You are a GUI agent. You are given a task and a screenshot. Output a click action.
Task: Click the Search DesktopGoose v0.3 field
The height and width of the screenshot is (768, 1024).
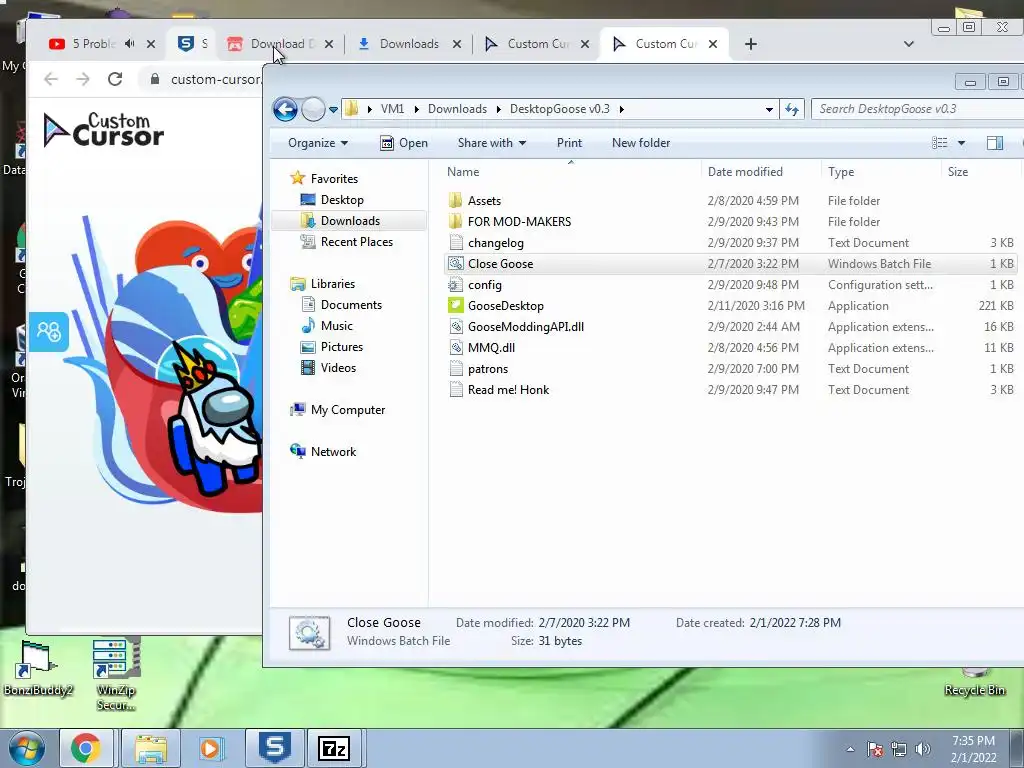[x=917, y=109]
